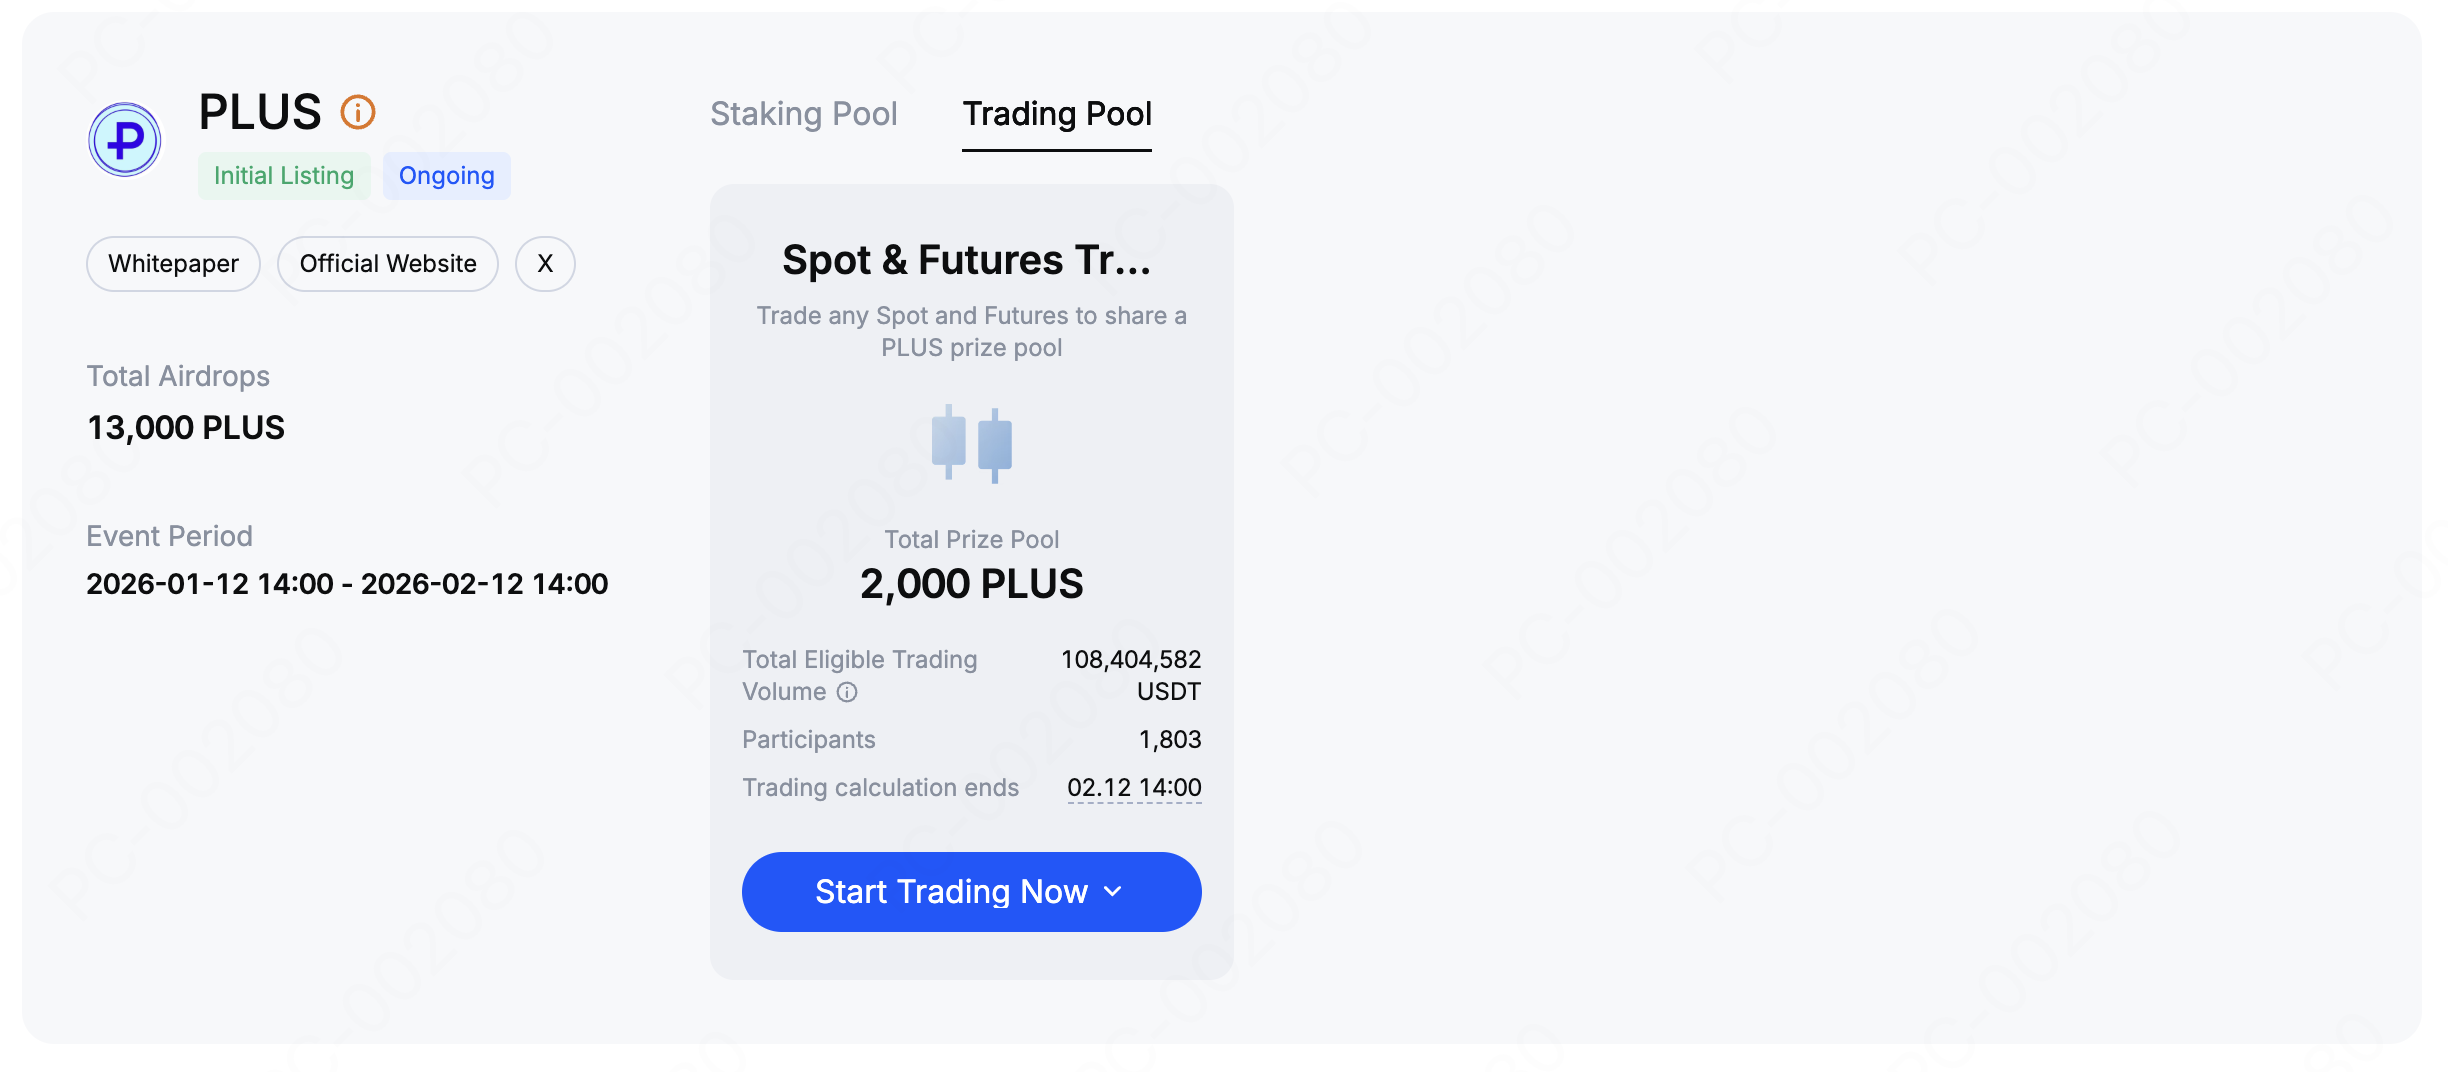The image size is (2448, 1072).
Task: Click the 2,000 PLUS prize pool amount
Action: pos(971,584)
